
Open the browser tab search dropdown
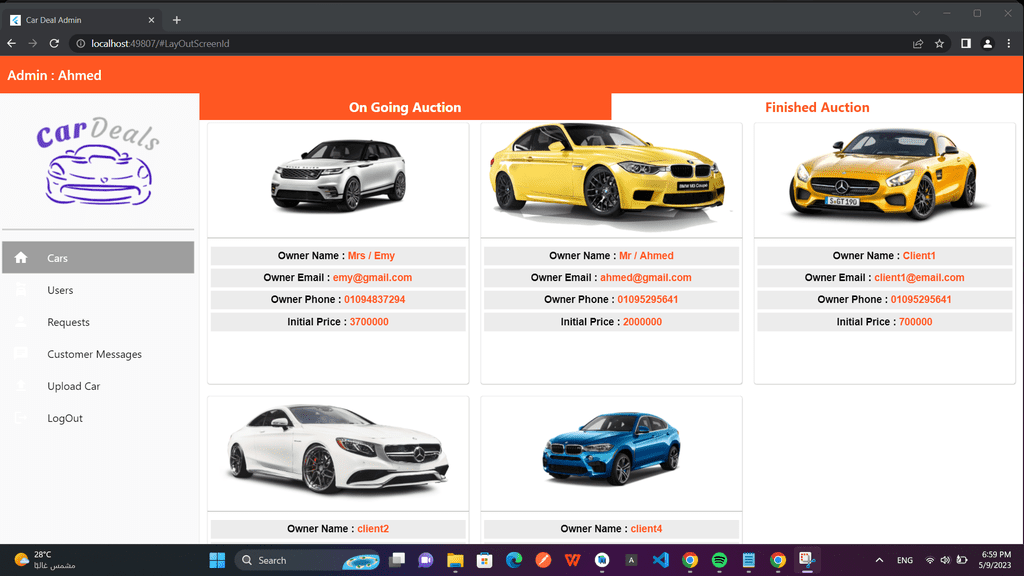(x=916, y=13)
